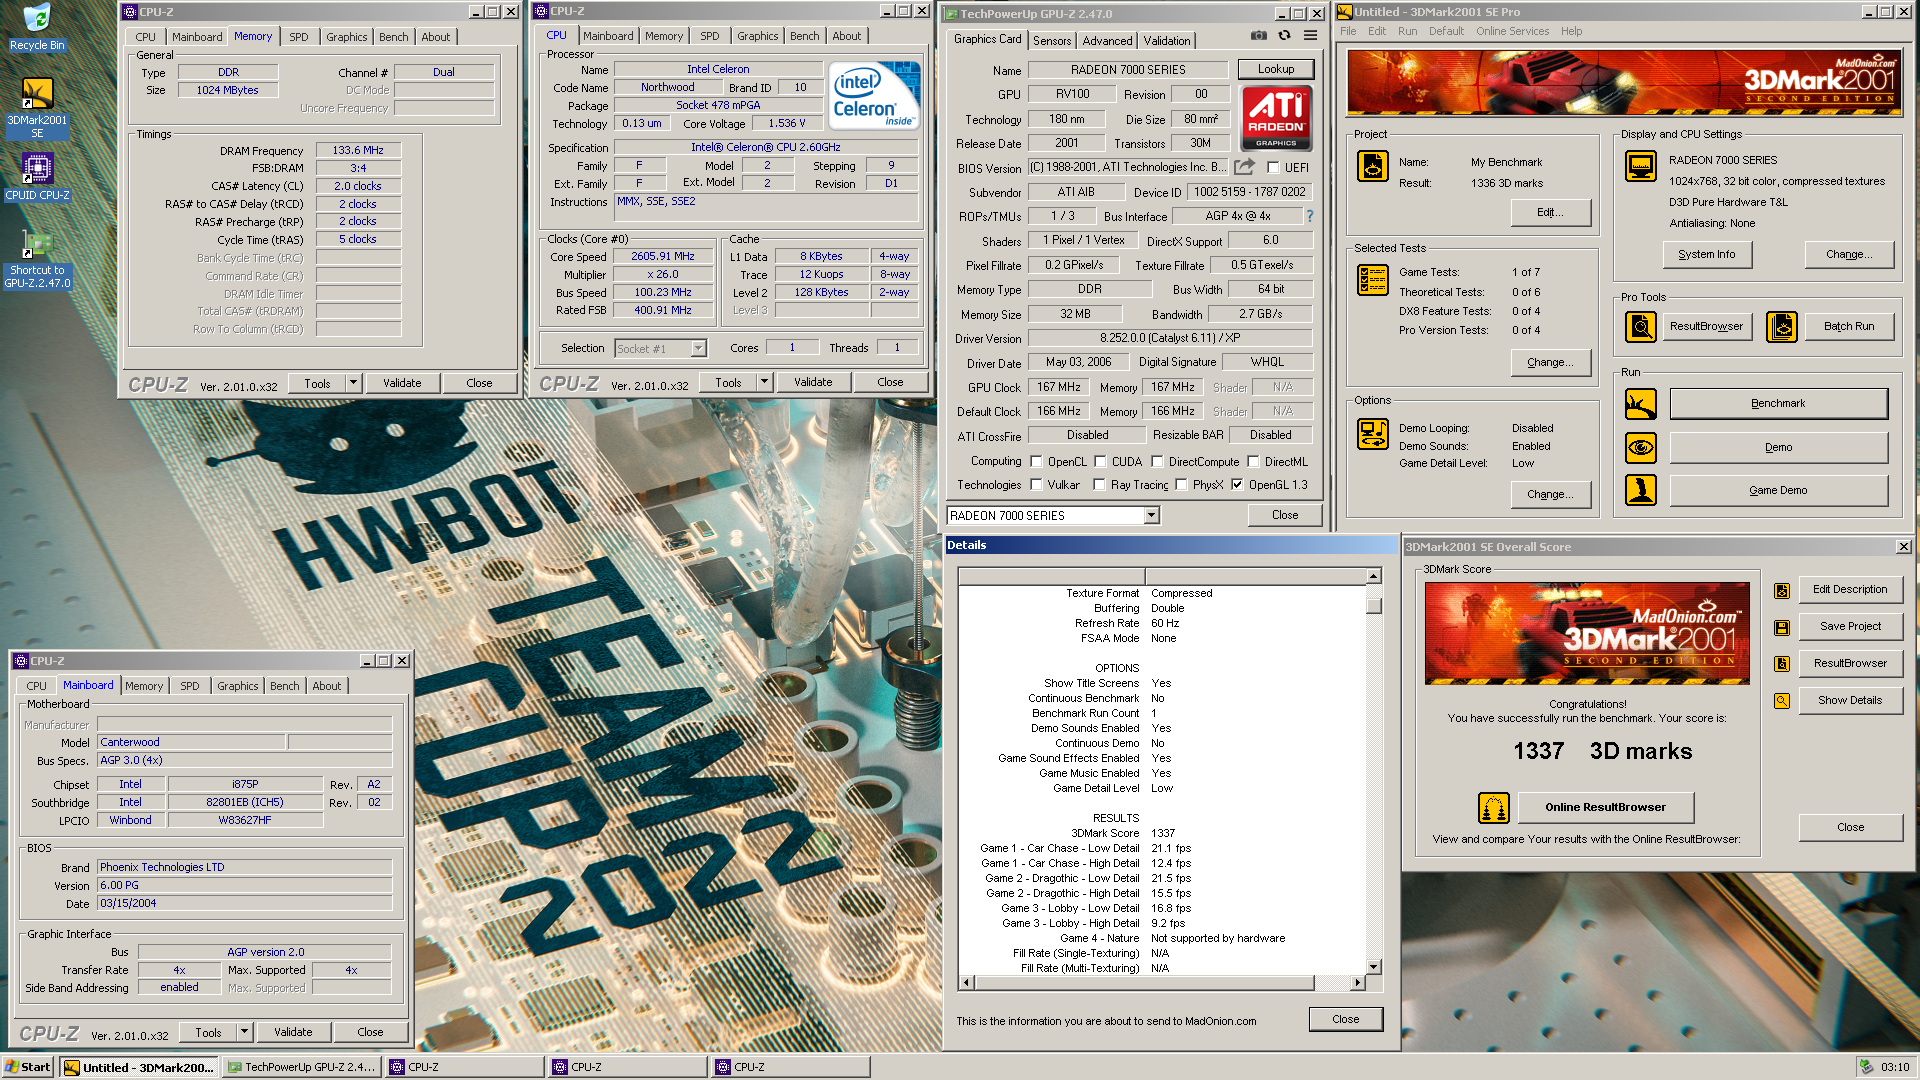The image size is (1920, 1080).
Task: Click Validate in CPU-Z Mainboard window
Action: pos(293,1032)
